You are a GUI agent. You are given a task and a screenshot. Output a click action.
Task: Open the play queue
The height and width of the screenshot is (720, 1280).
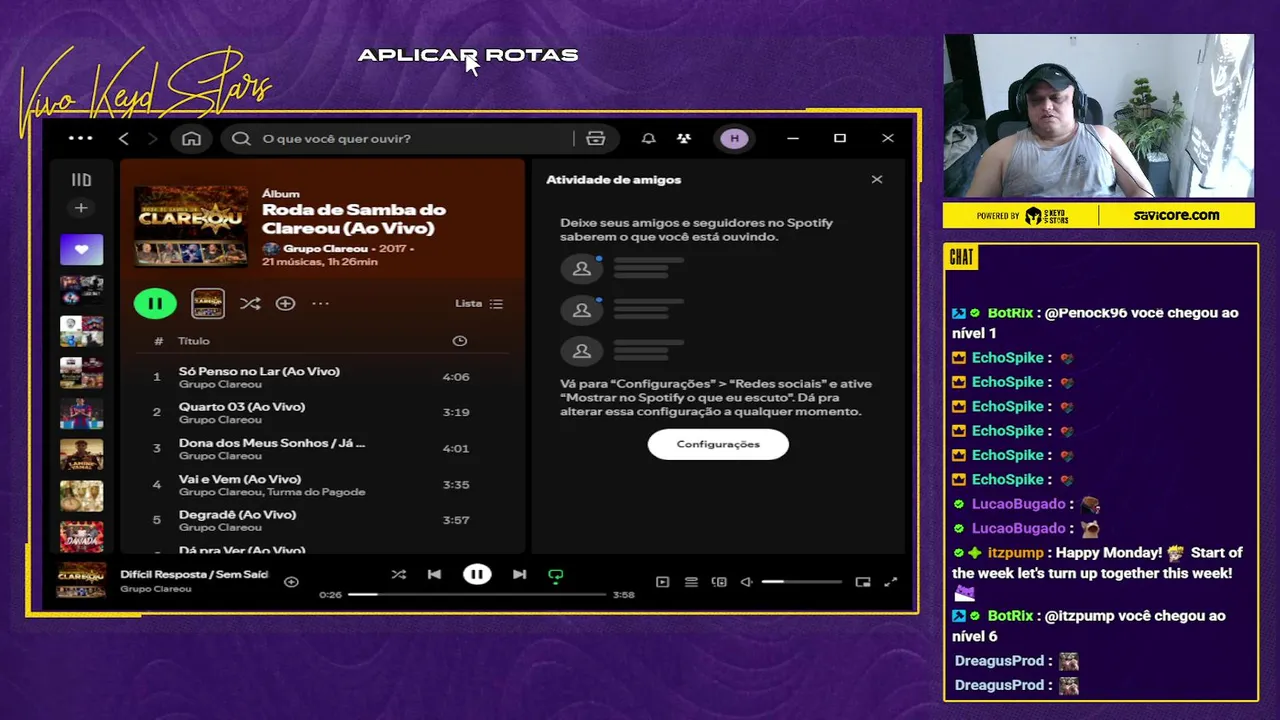tap(691, 582)
